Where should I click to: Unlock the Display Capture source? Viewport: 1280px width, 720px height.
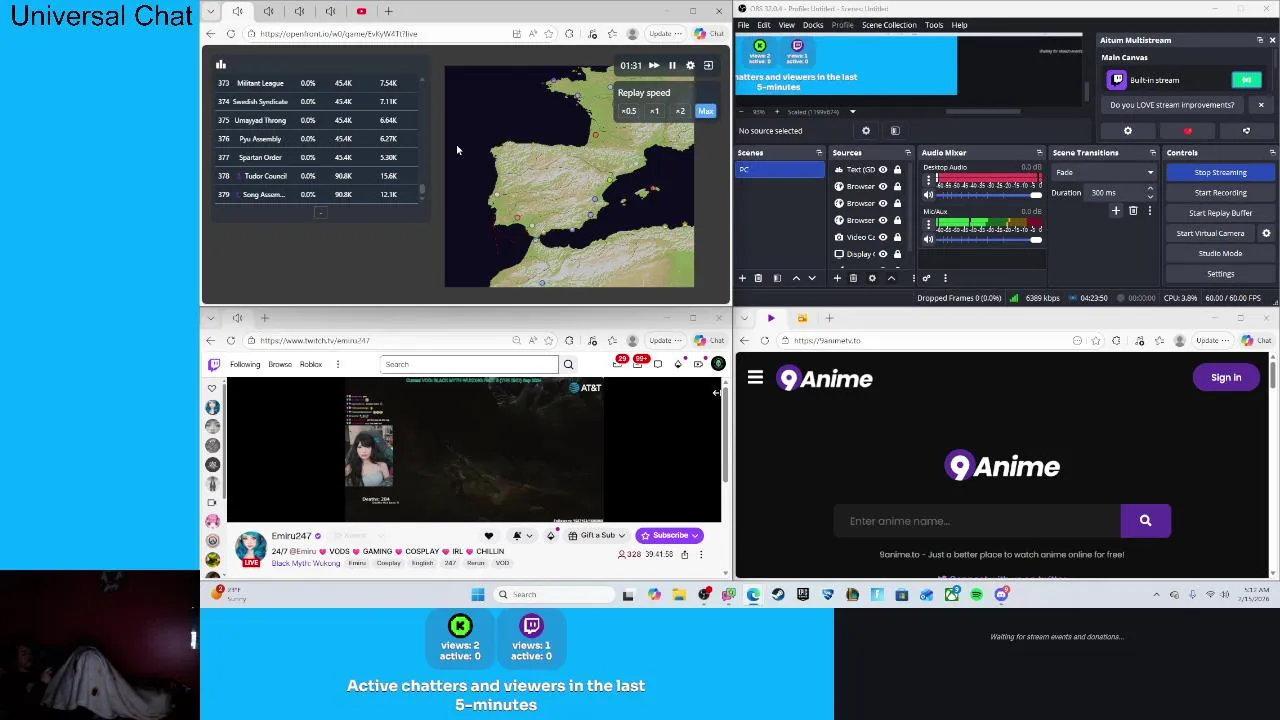tap(897, 254)
